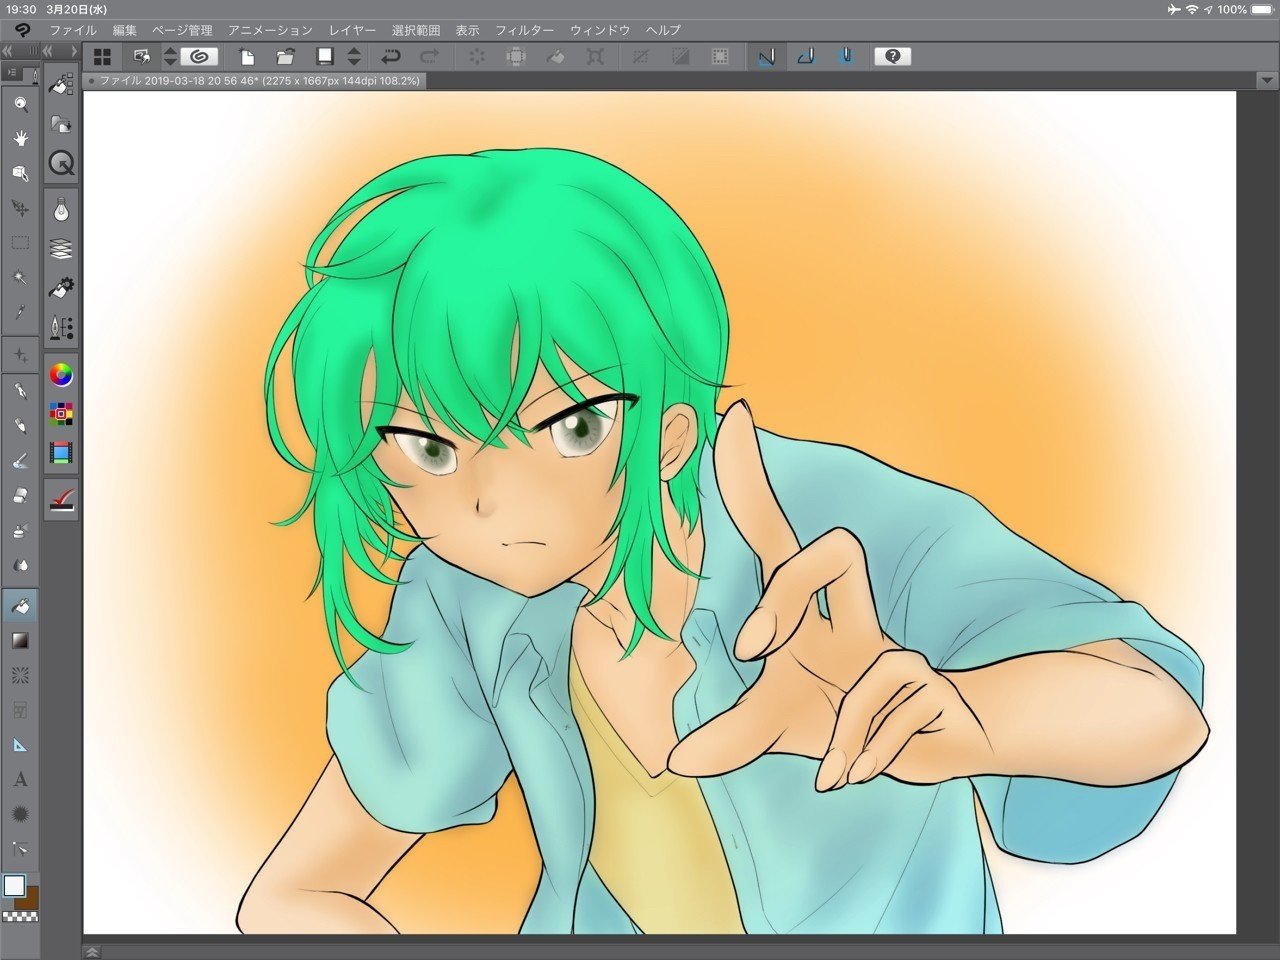Click the four-squares grid command bar icon
1280x960 pixels.
102,57
